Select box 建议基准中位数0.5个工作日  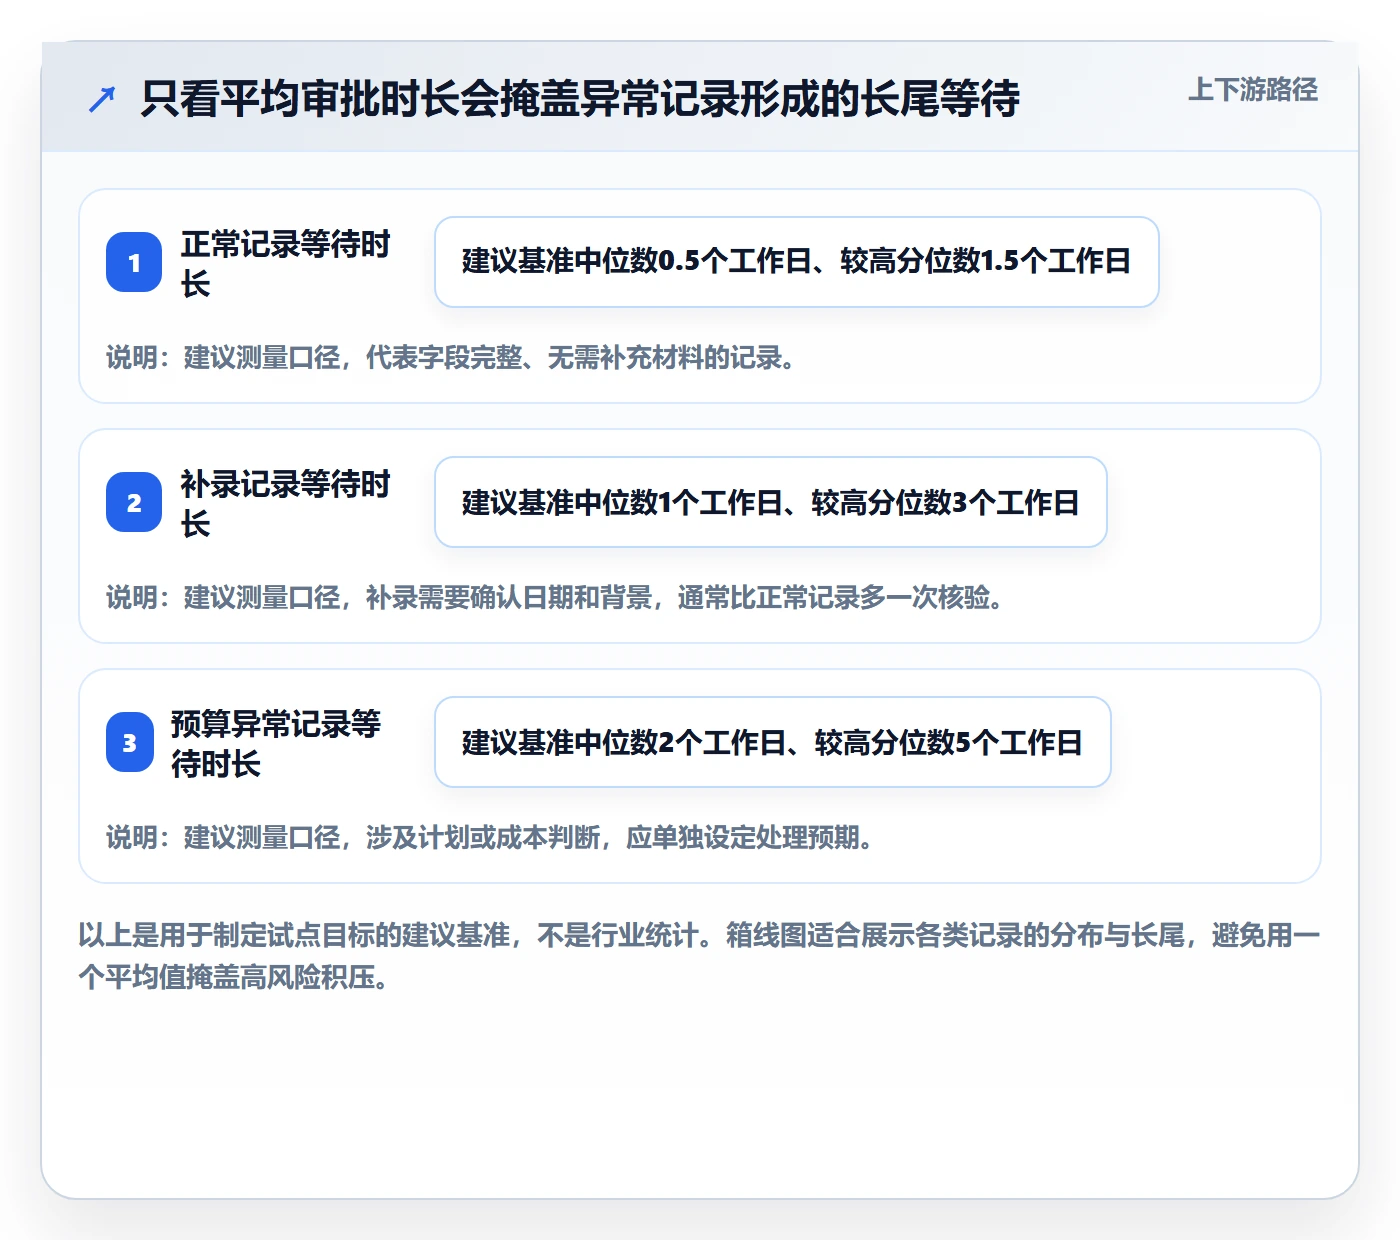click(797, 262)
